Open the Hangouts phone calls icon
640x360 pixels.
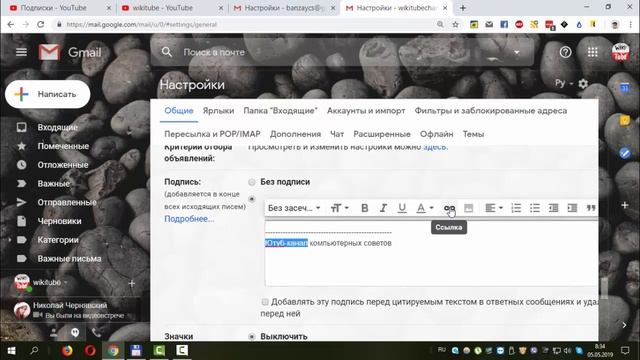point(96,333)
